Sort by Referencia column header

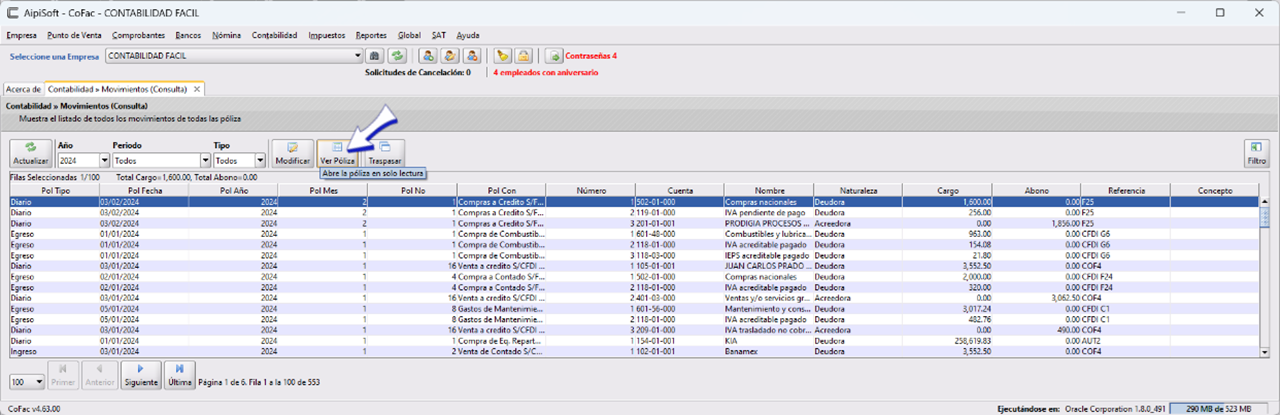coord(1125,190)
